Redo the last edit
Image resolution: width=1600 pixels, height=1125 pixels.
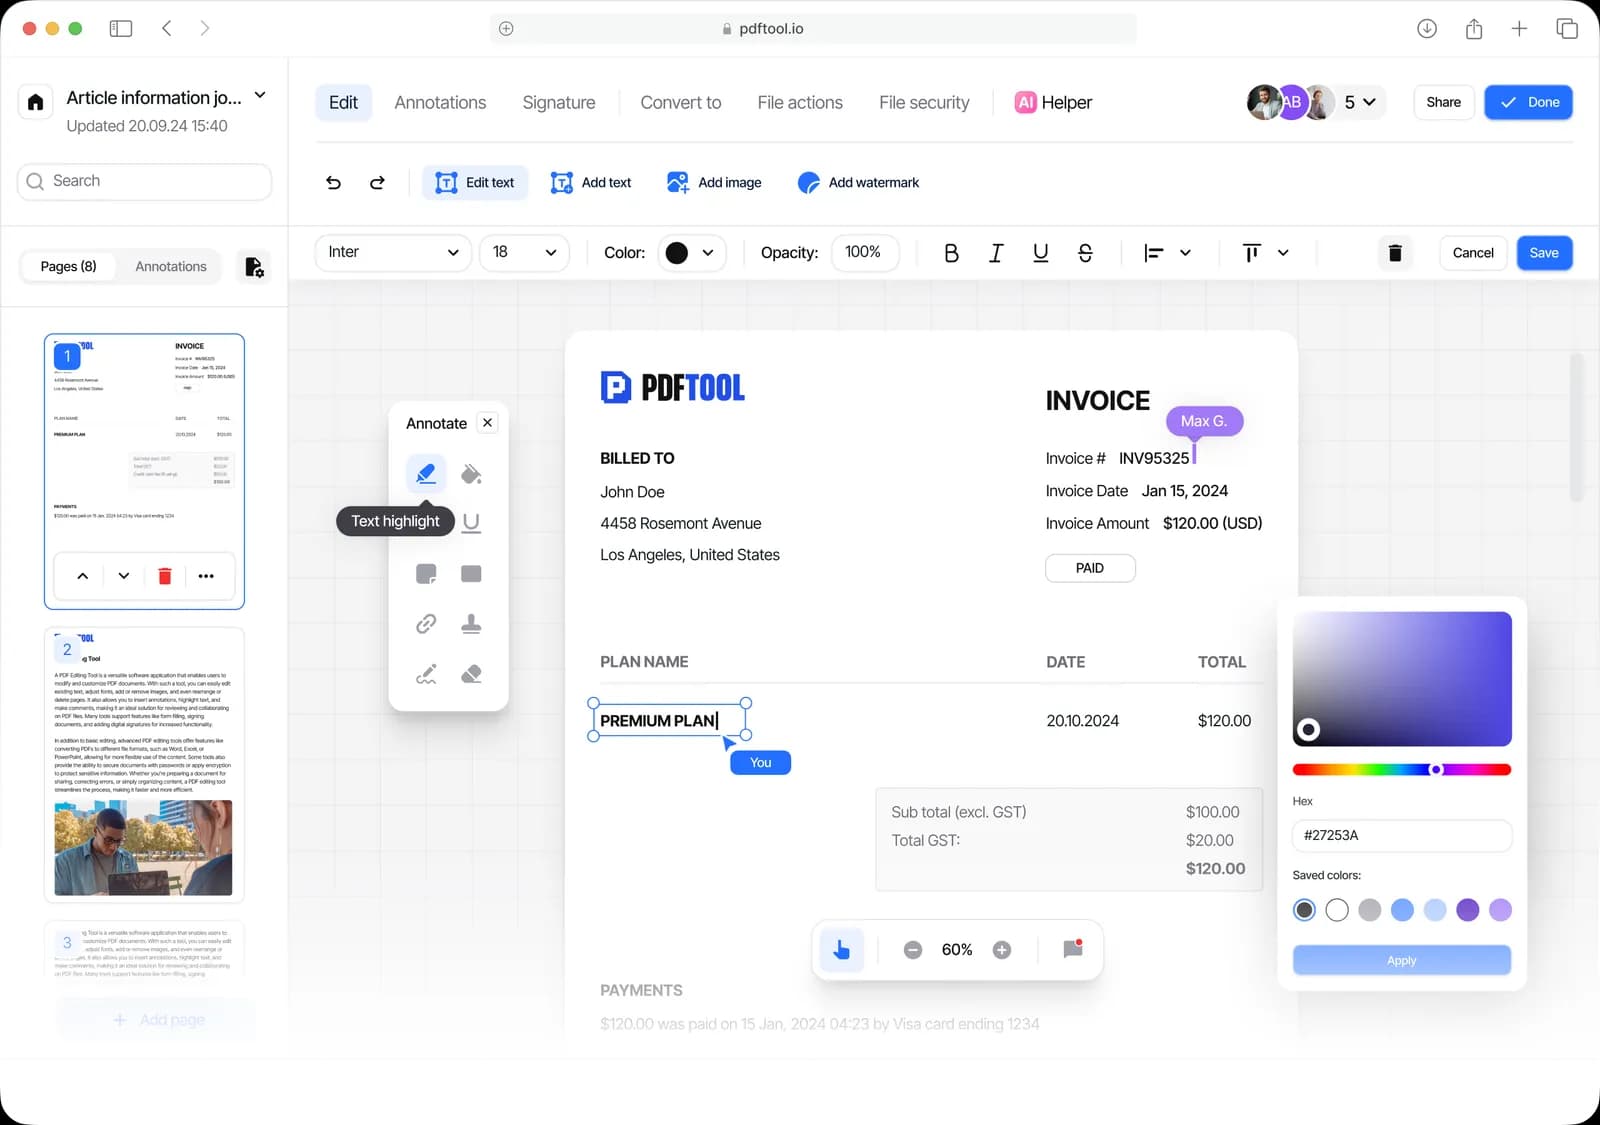click(x=377, y=183)
